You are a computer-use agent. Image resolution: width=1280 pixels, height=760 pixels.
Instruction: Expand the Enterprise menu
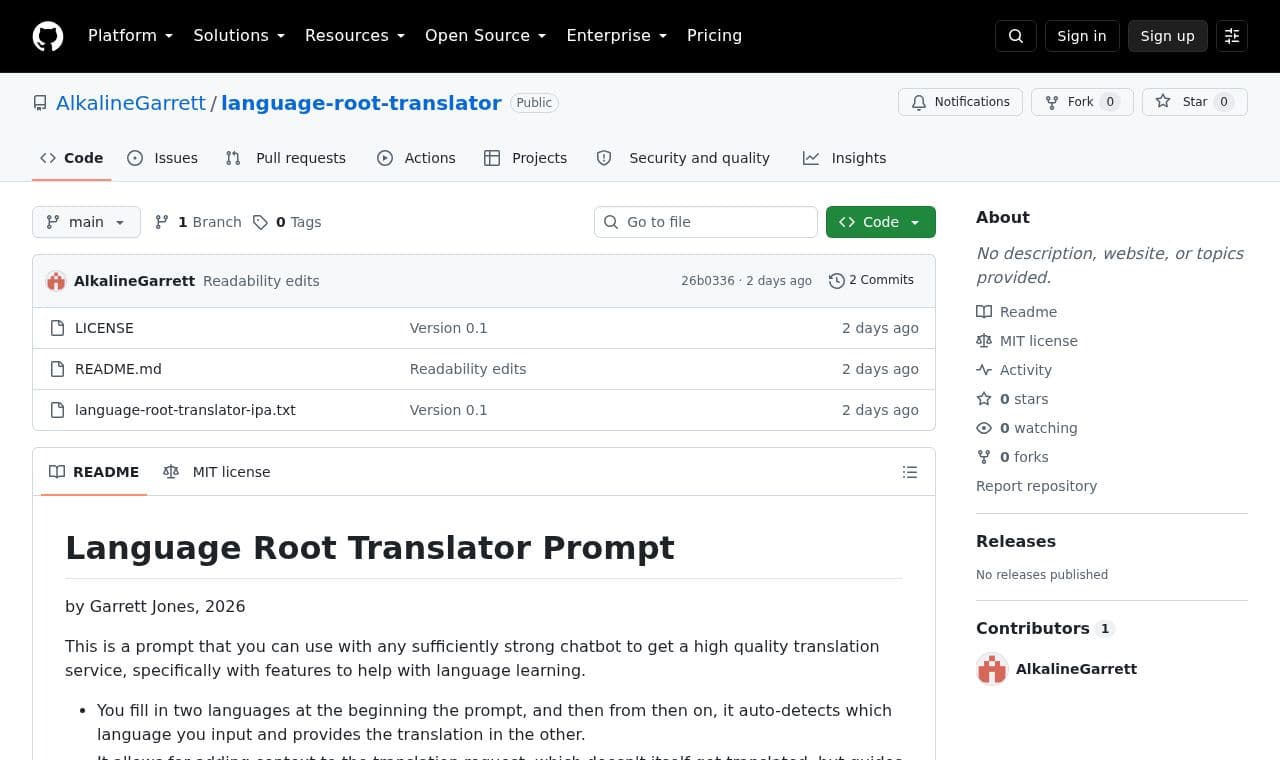(x=617, y=36)
